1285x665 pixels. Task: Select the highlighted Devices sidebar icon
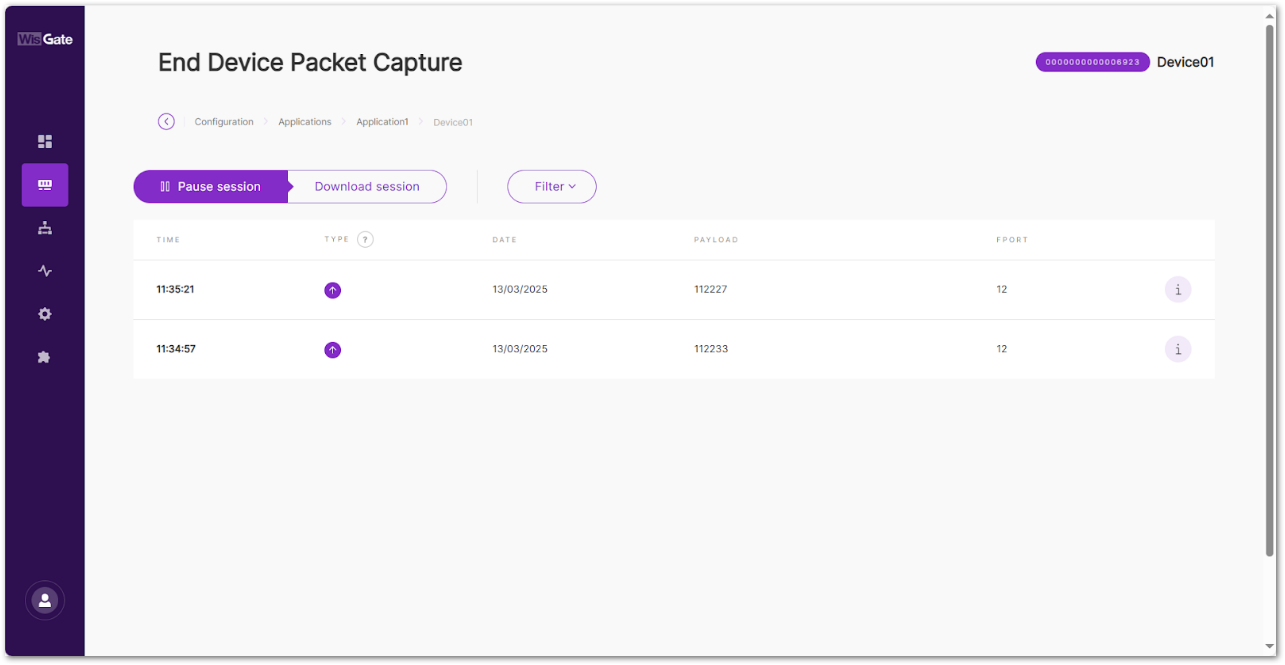pyautogui.click(x=44, y=185)
